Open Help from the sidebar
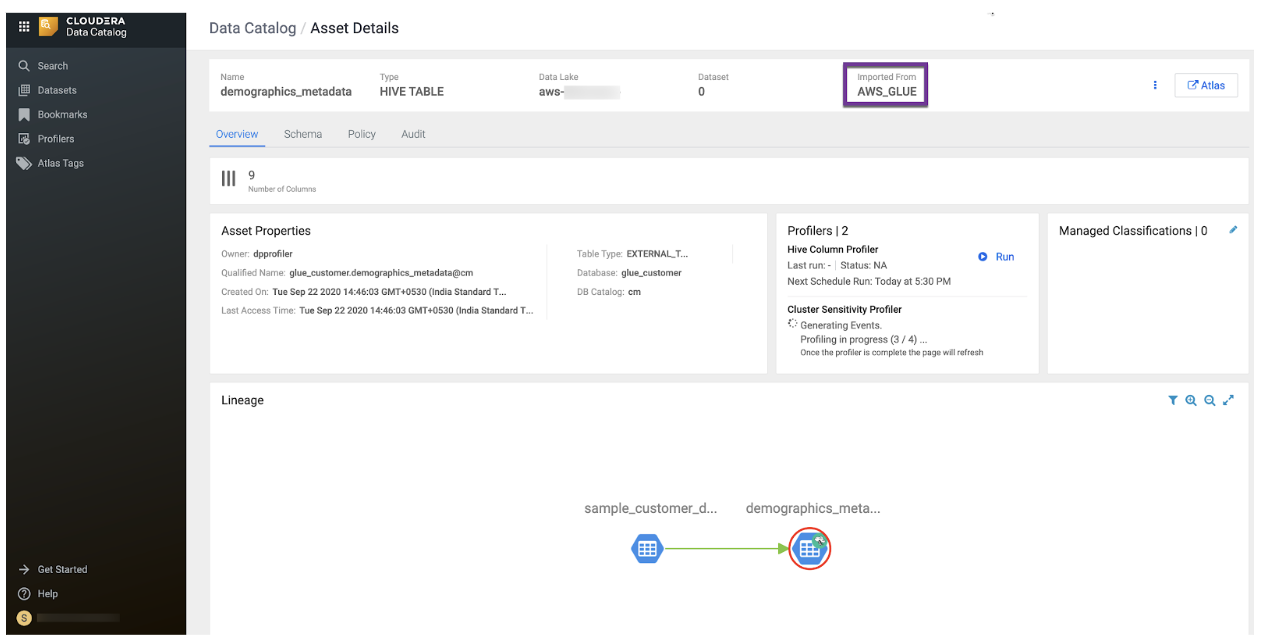 point(47,594)
